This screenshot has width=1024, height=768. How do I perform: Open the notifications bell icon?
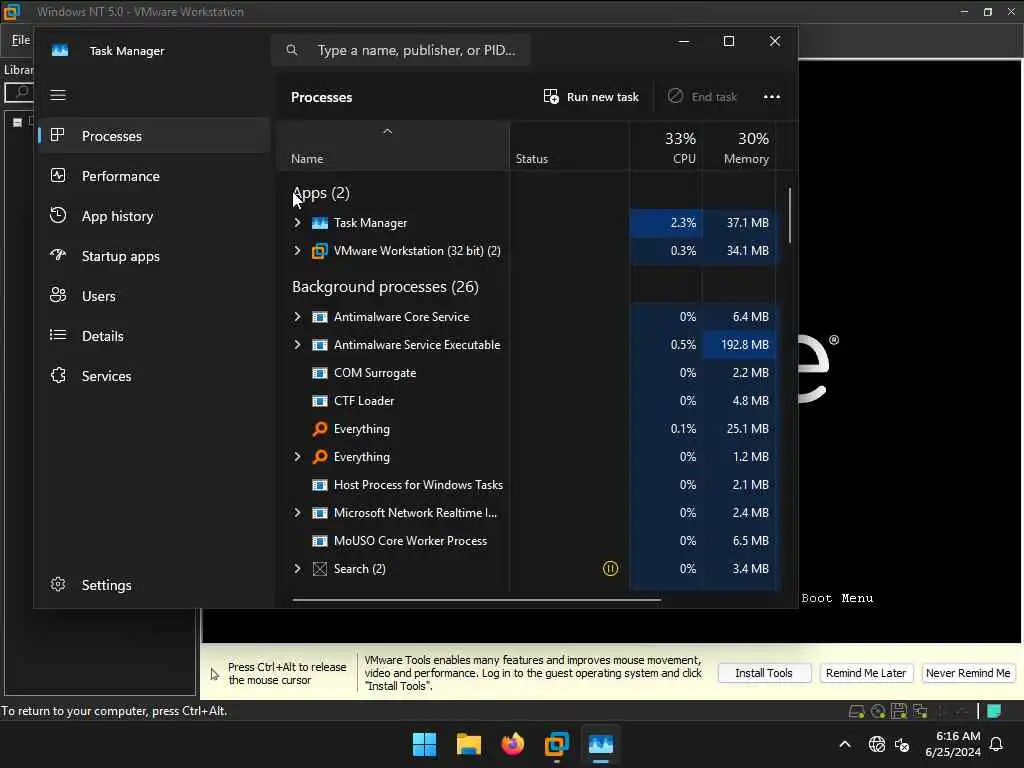(996, 744)
